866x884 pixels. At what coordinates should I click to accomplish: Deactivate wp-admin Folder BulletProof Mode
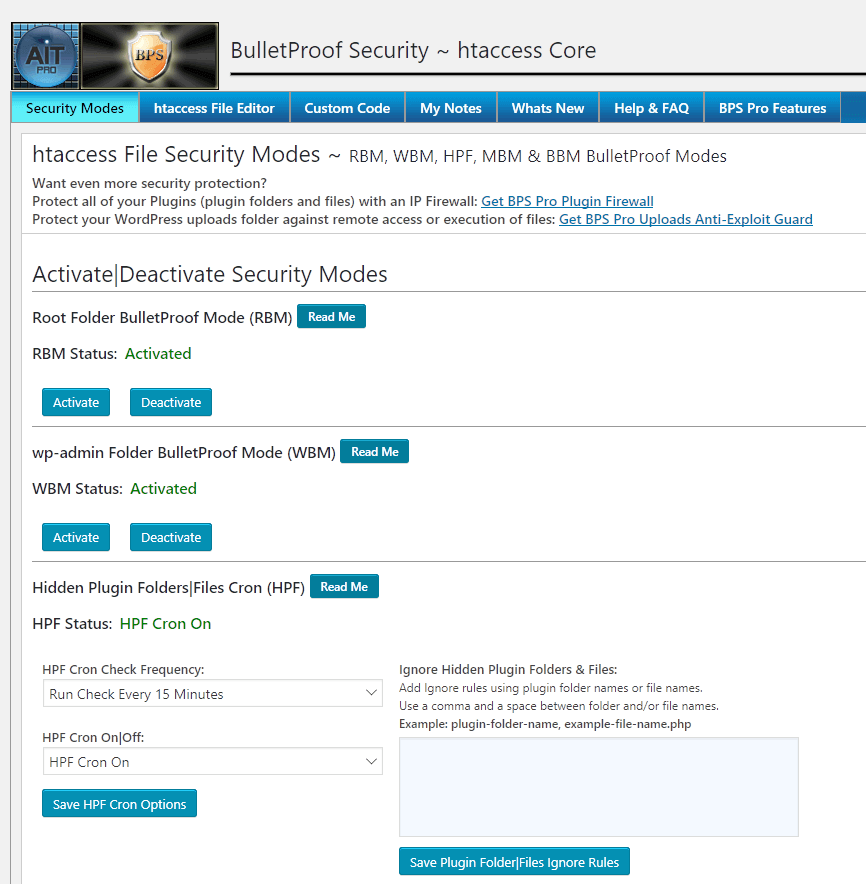171,537
